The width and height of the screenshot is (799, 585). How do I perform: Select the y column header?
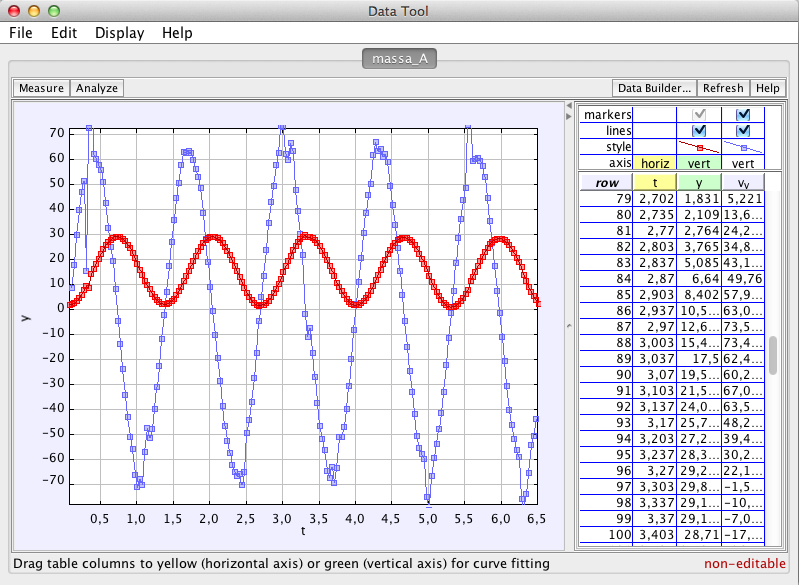(699, 182)
